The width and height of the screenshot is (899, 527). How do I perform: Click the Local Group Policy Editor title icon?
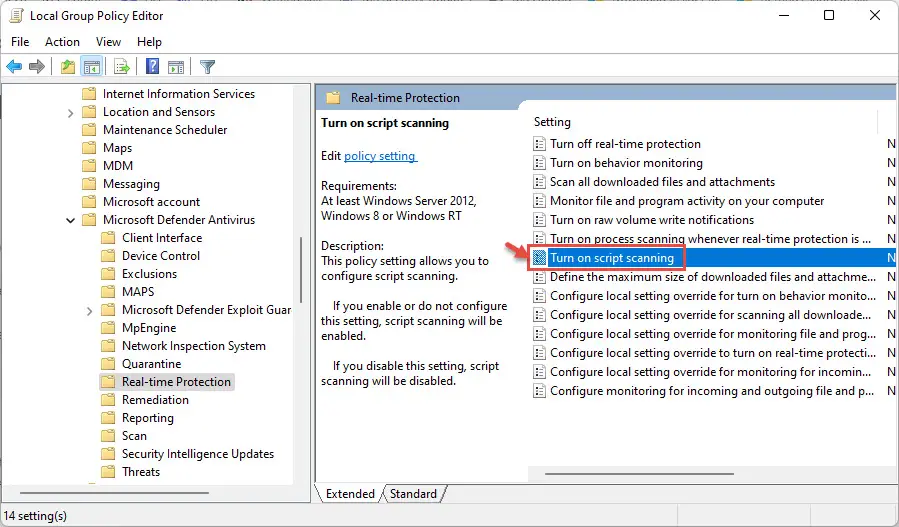coord(17,15)
